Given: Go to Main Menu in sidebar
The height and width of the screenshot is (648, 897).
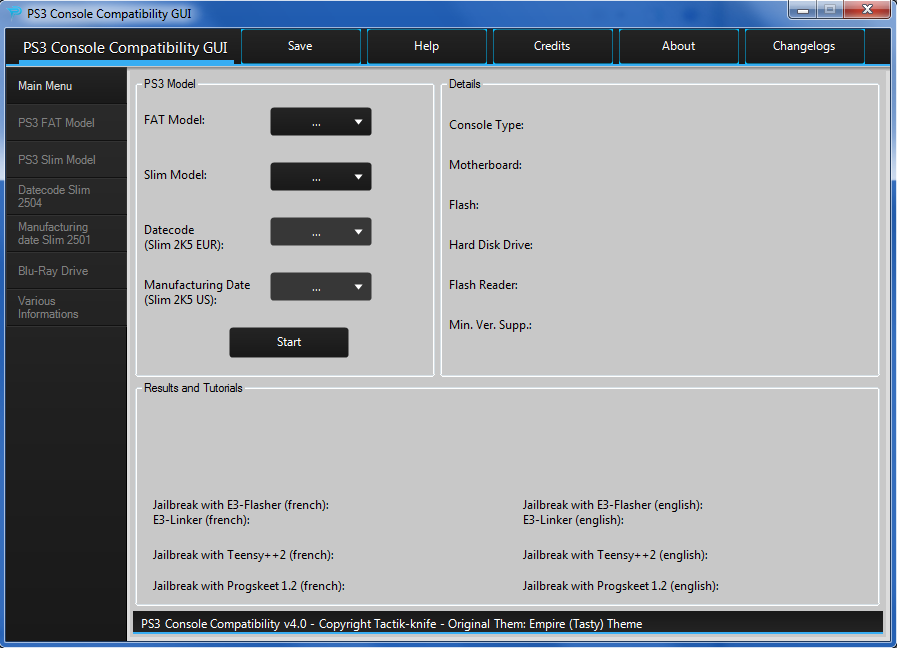Looking at the screenshot, I should (x=66, y=86).
